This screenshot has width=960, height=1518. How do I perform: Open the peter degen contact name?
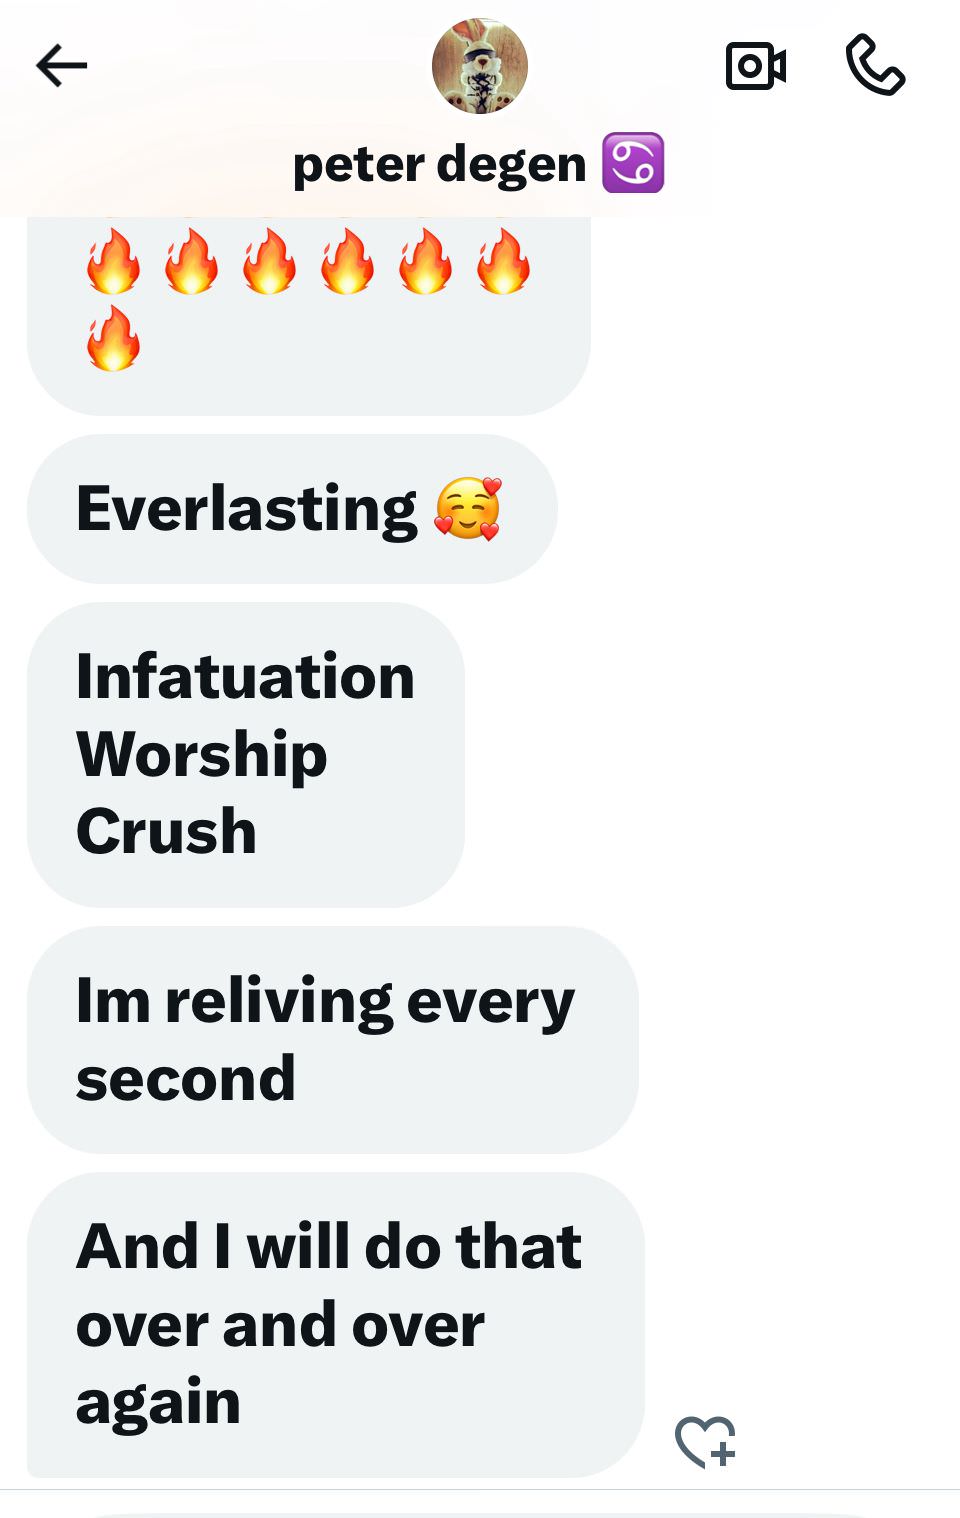(x=439, y=164)
